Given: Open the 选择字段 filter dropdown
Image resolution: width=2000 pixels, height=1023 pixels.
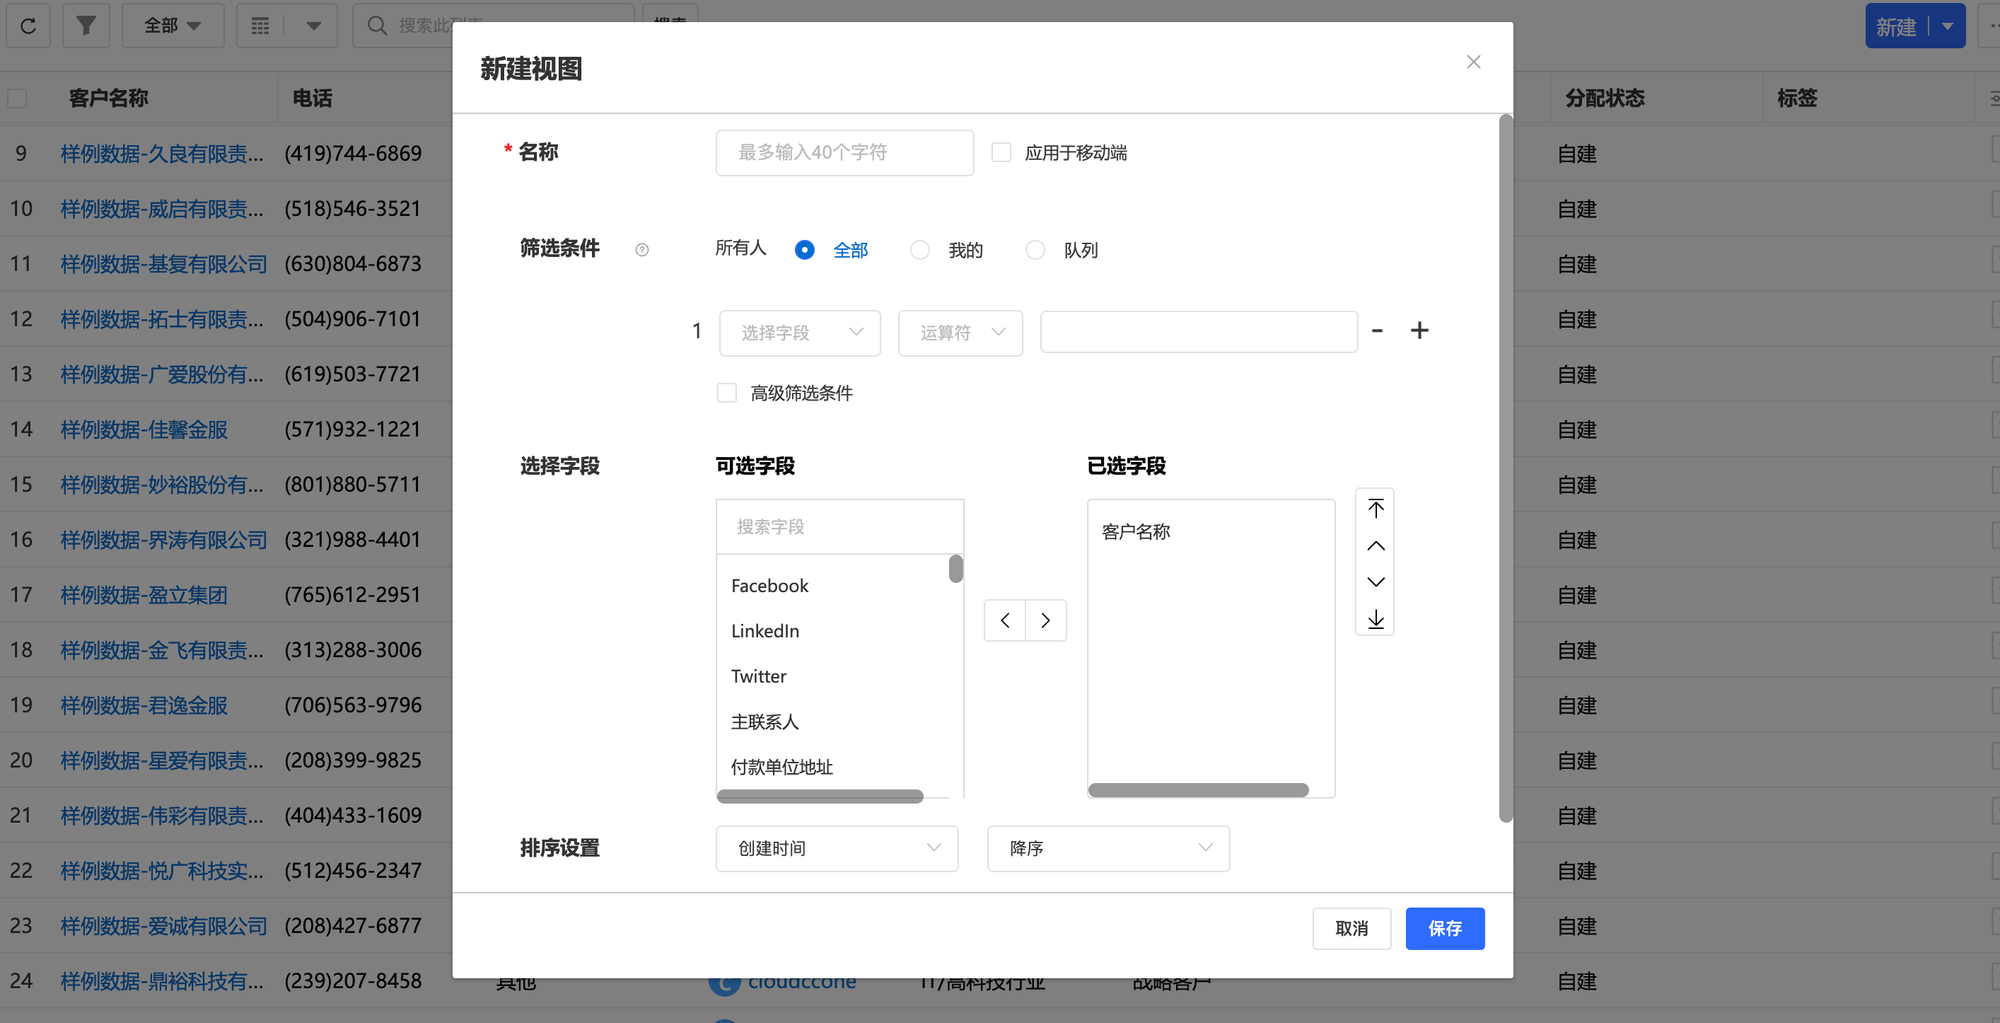Looking at the screenshot, I should click(800, 333).
